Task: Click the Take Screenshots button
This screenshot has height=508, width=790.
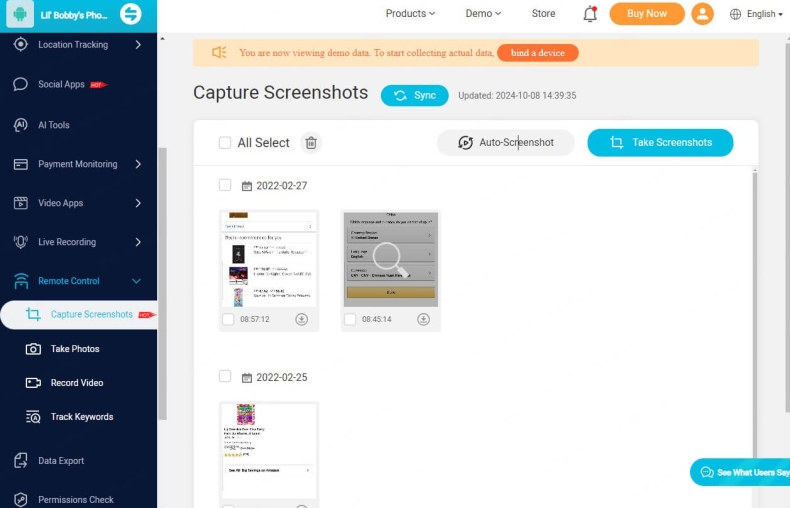Action: click(660, 143)
